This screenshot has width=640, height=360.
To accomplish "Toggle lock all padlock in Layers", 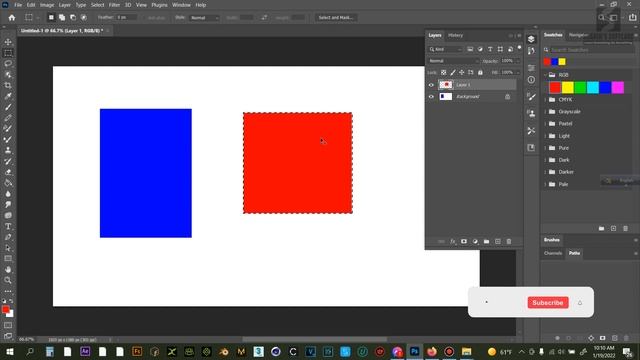I will [x=480, y=72].
